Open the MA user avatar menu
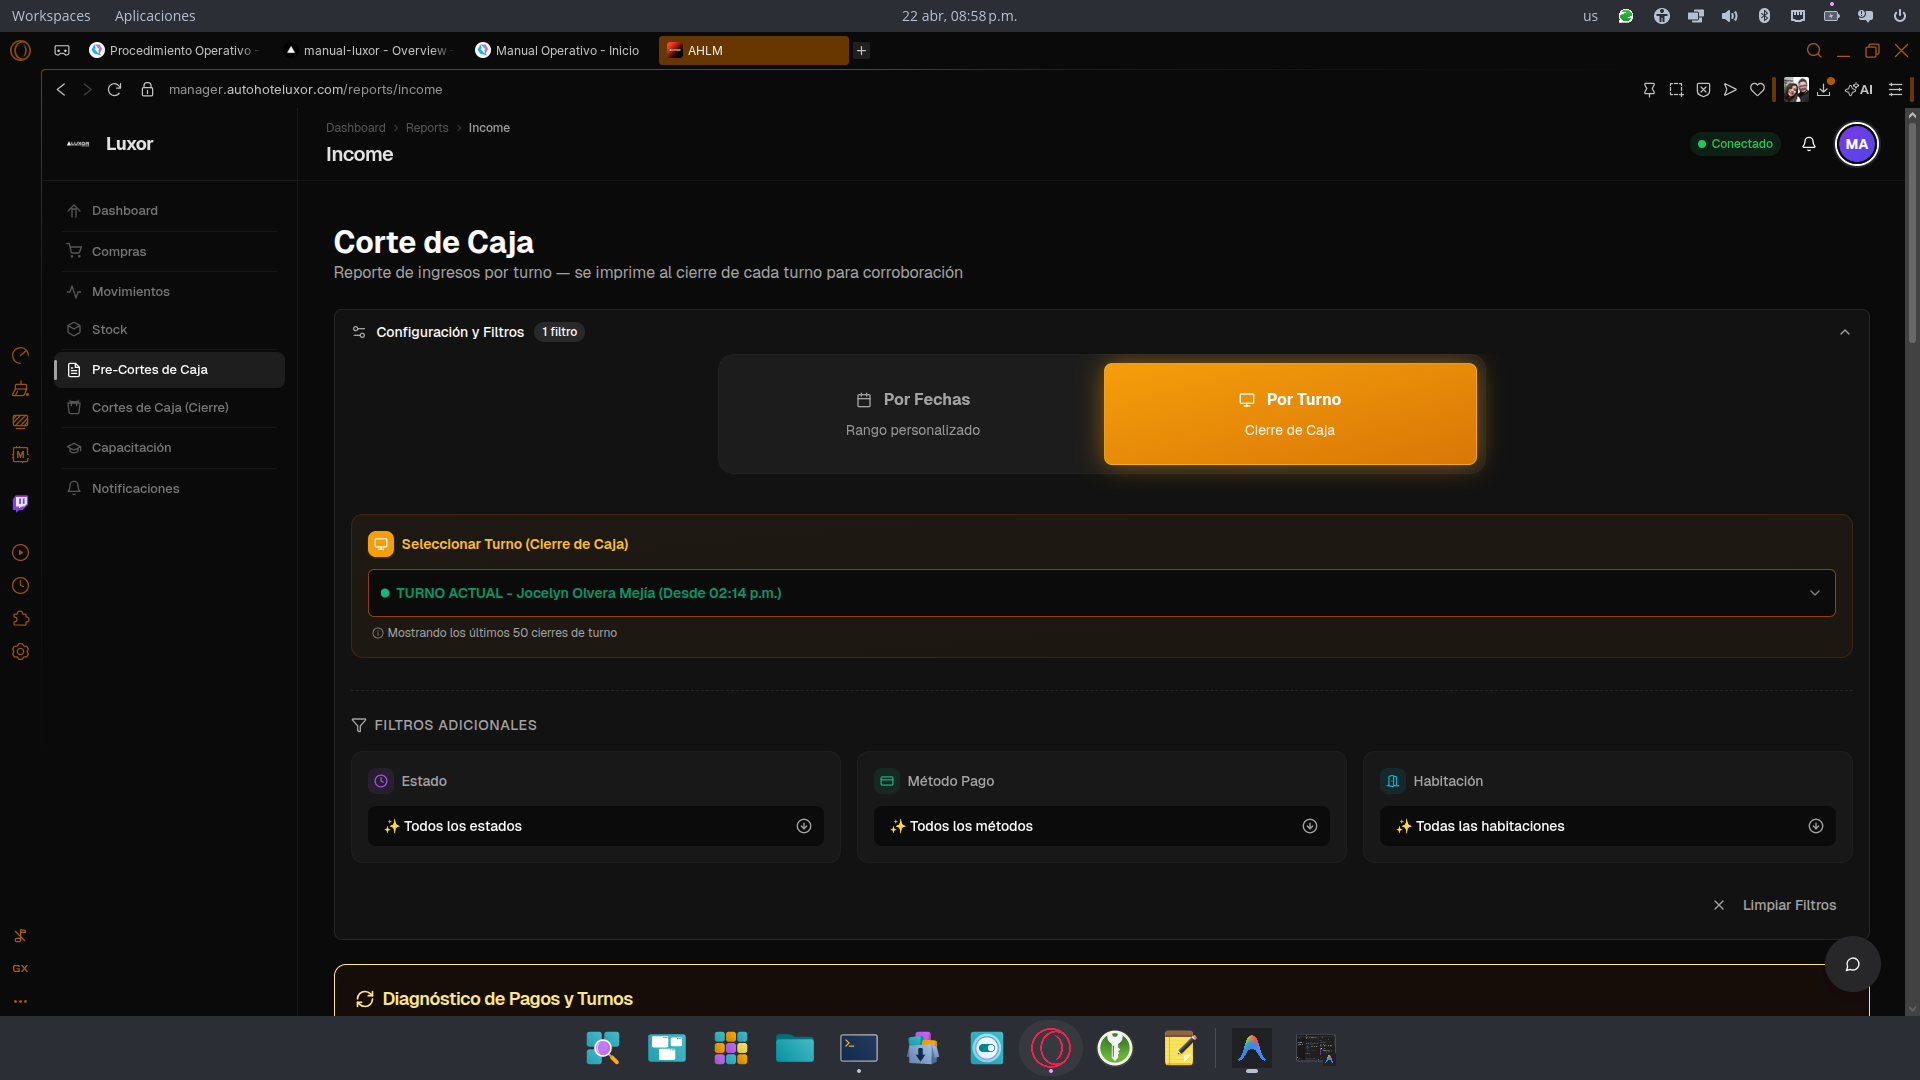Viewport: 1920px width, 1080px height. point(1857,144)
